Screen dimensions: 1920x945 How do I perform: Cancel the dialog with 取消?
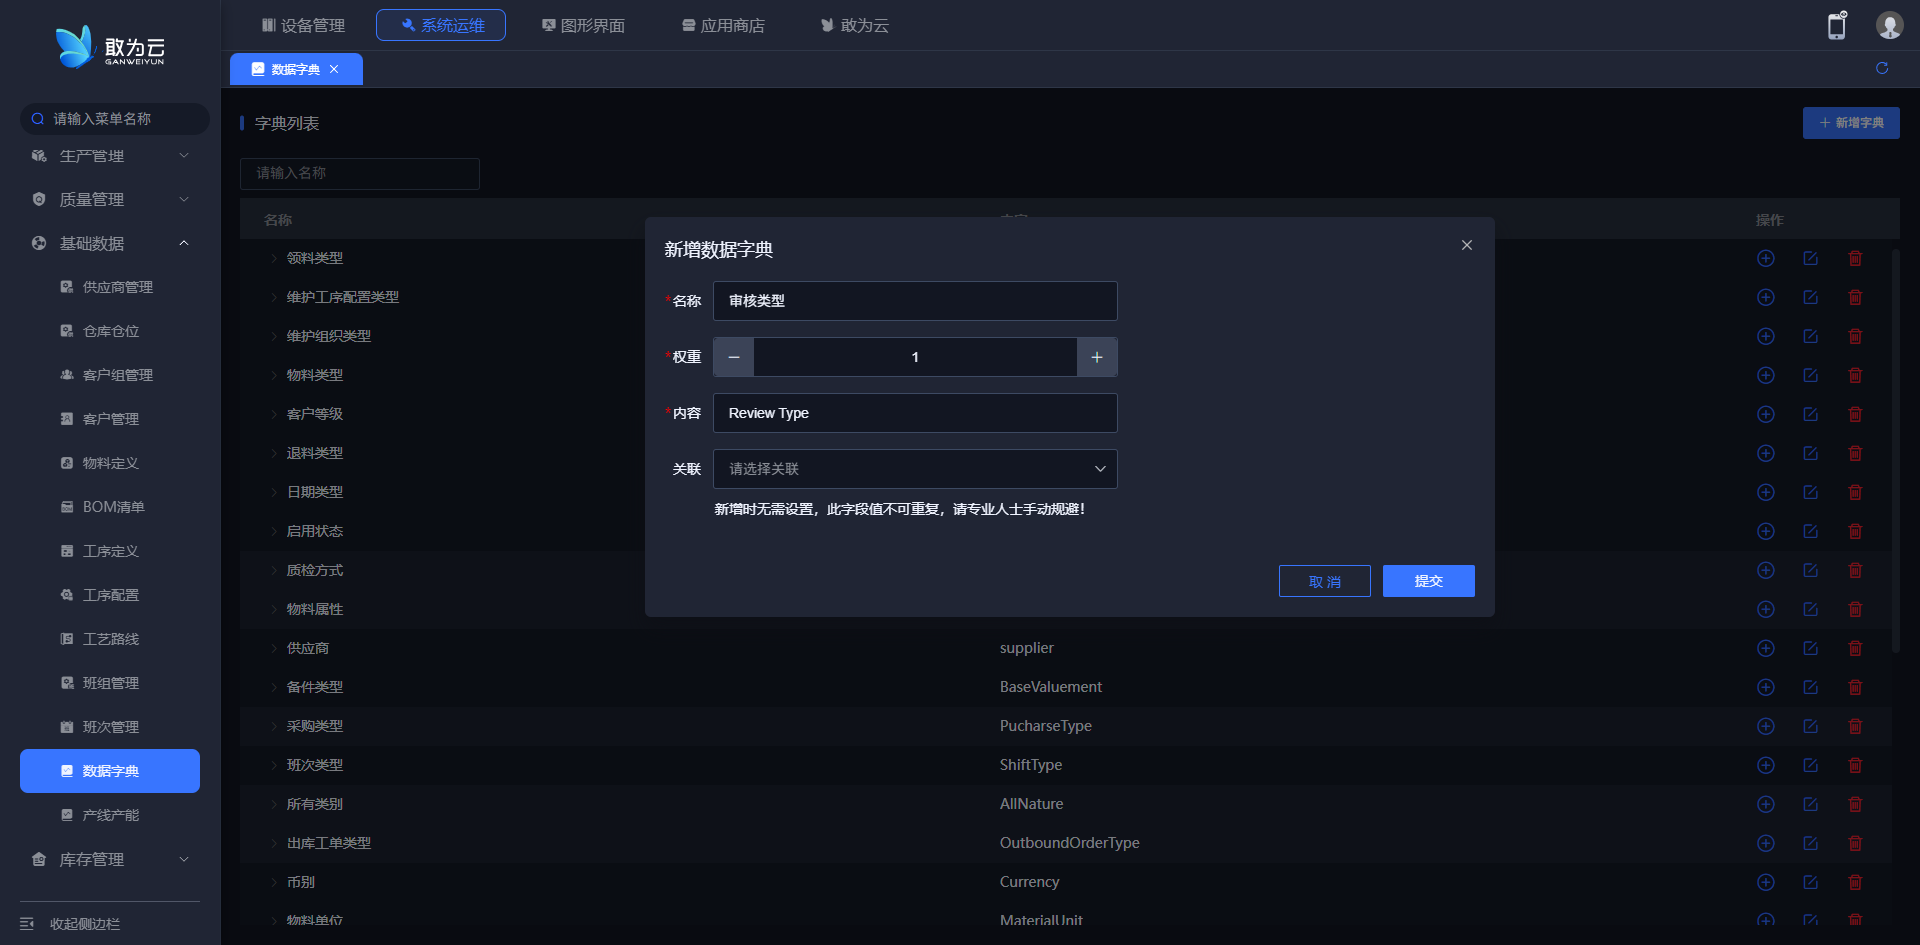[1324, 581]
